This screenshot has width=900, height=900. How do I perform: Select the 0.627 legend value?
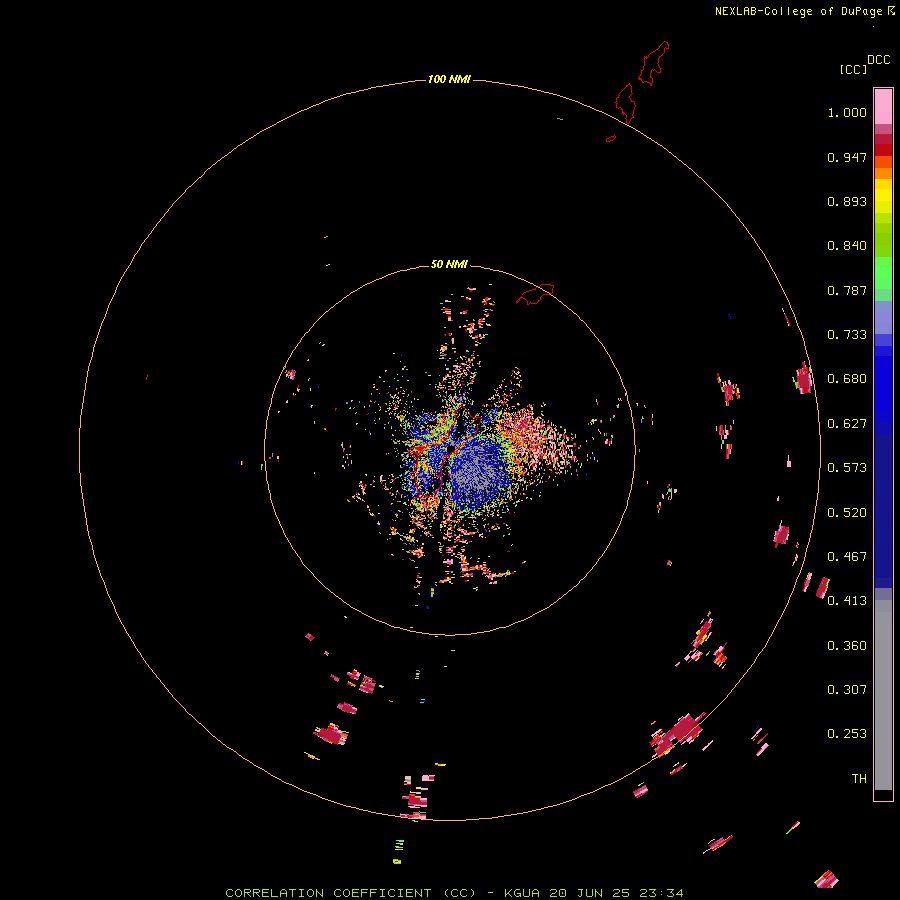coord(847,424)
